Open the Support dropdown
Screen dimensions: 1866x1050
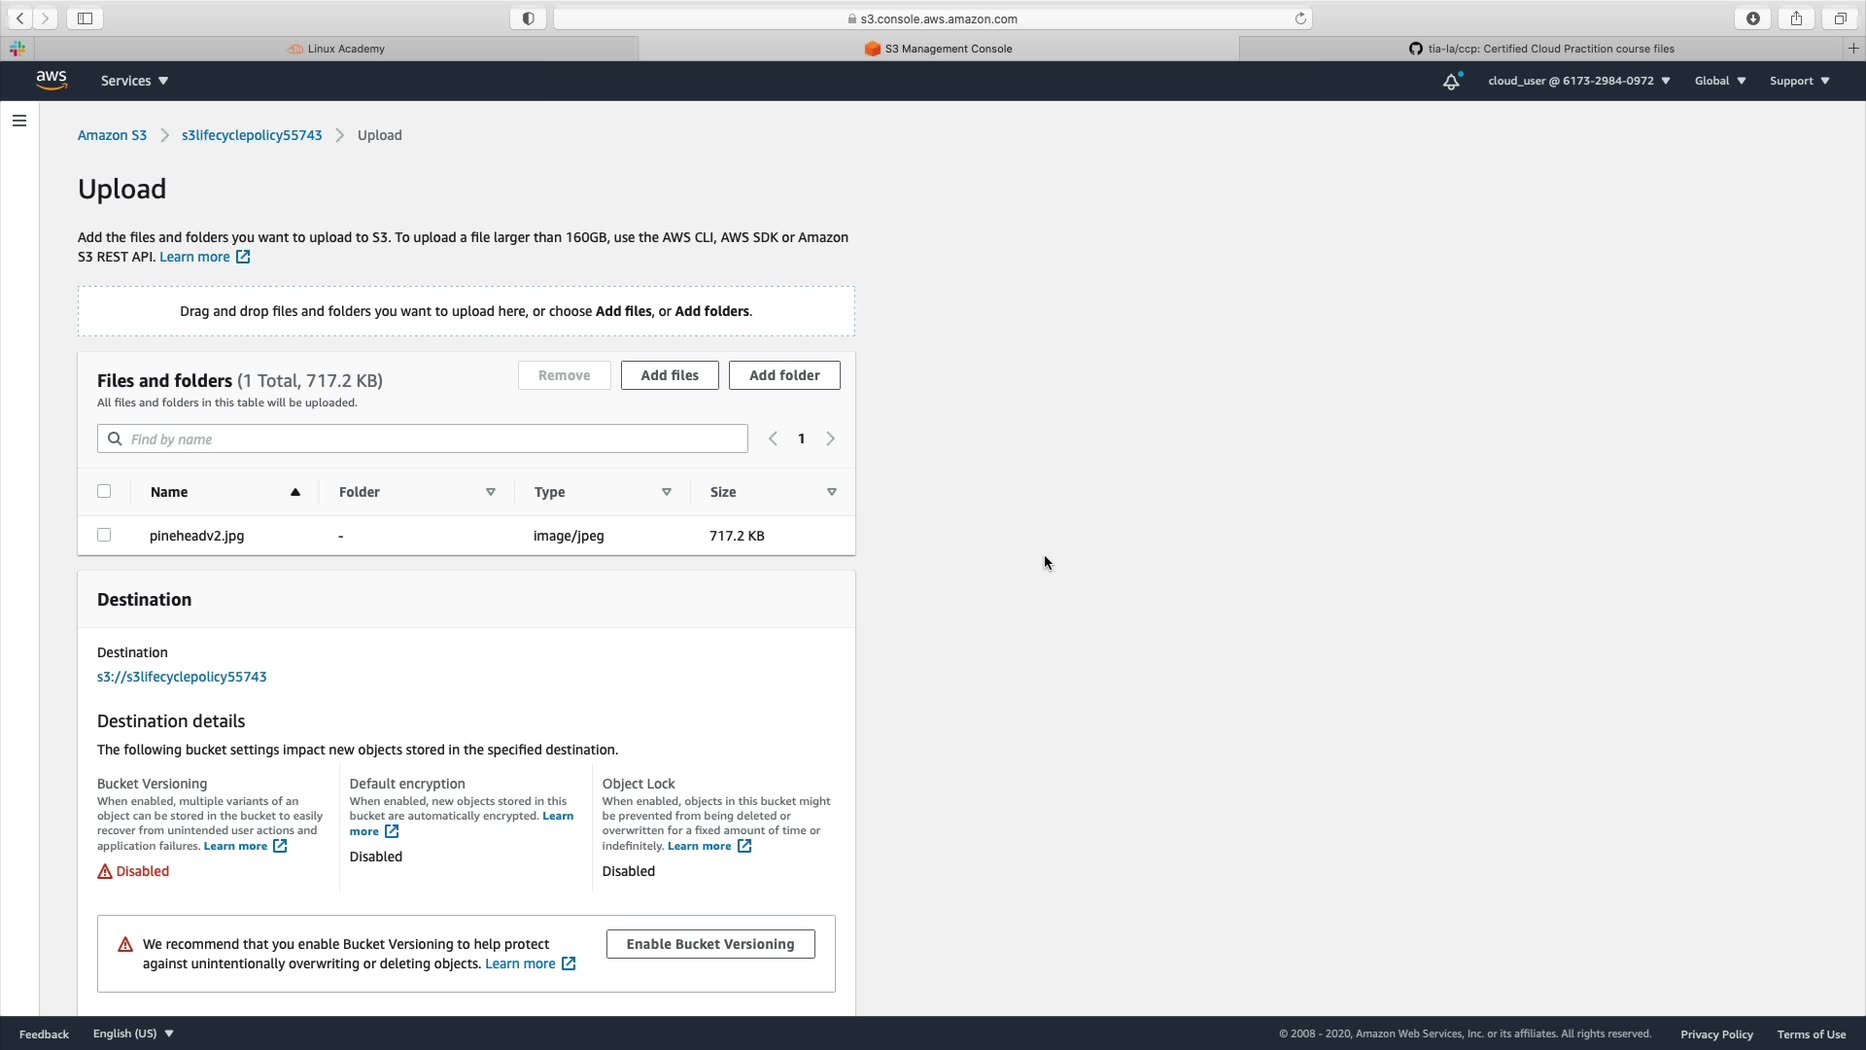tap(1799, 81)
